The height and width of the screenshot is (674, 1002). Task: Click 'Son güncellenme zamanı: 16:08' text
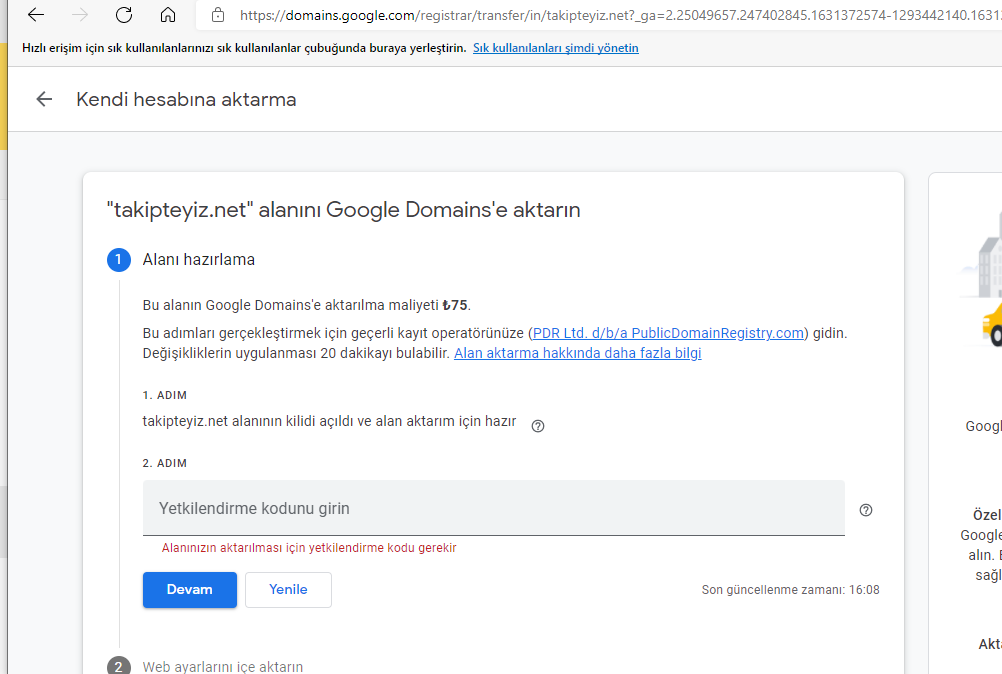point(790,590)
